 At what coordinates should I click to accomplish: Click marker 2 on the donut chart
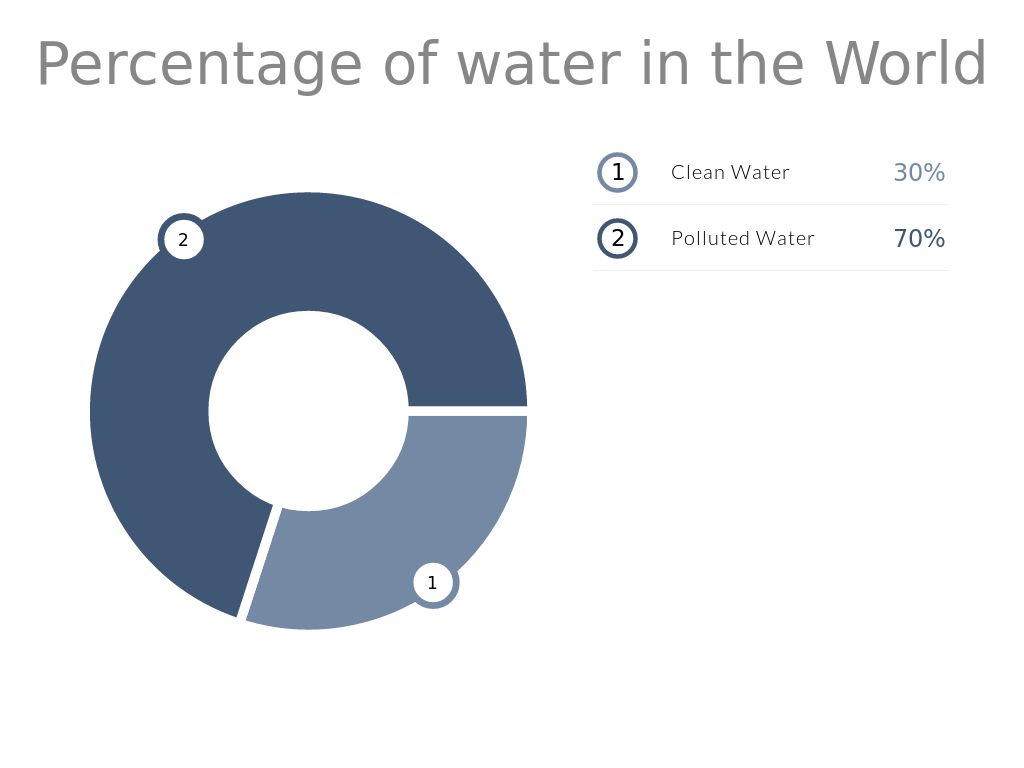[183, 240]
